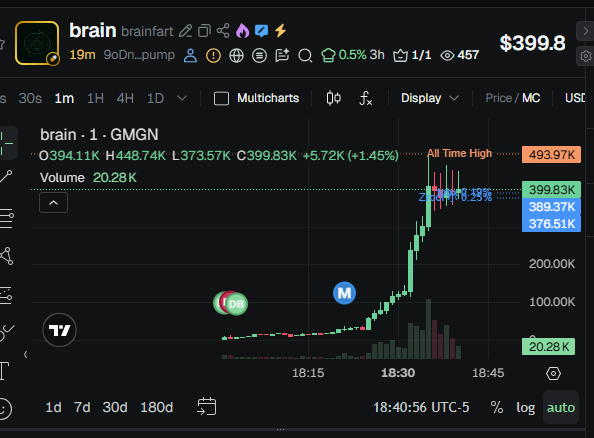
Task: Open the globe website icon
Action: (236, 56)
